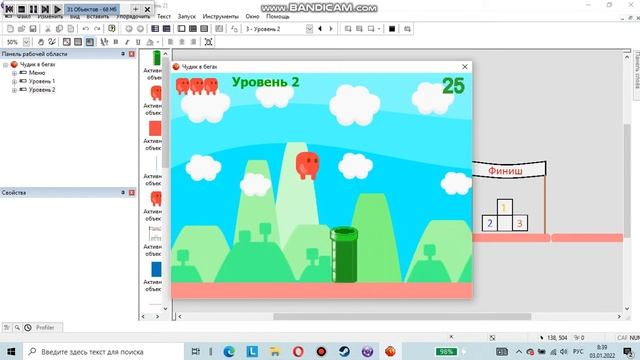Open the Помощь menu
Viewport: 640px width, 360px height.
pos(278,17)
